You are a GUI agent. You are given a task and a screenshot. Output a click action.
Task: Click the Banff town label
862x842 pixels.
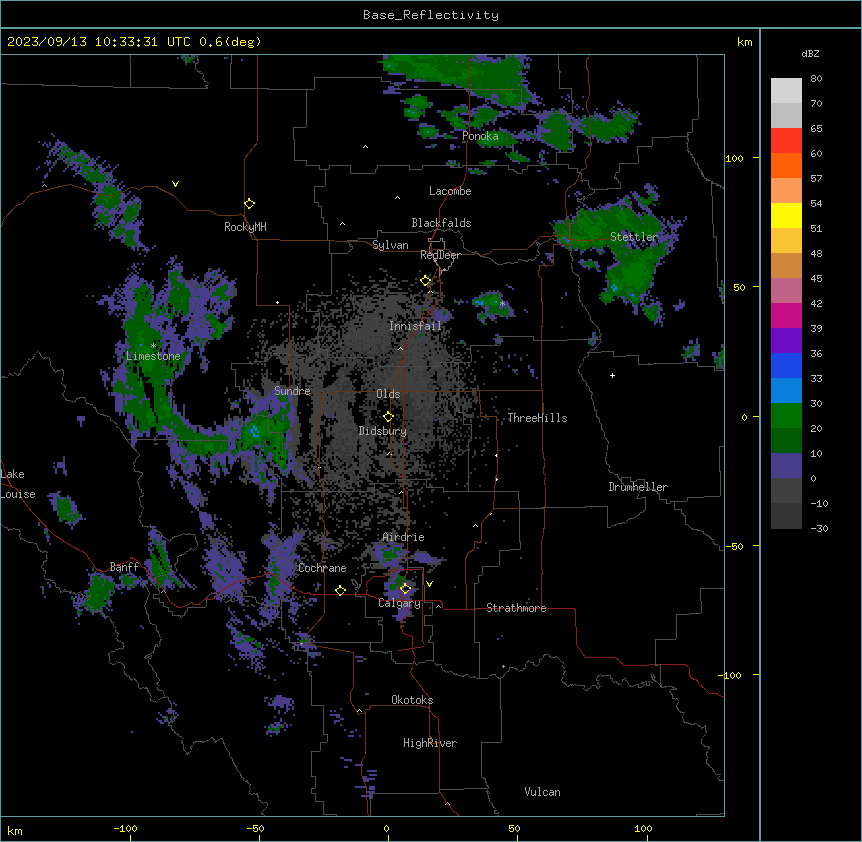pyautogui.click(x=124, y=567)
